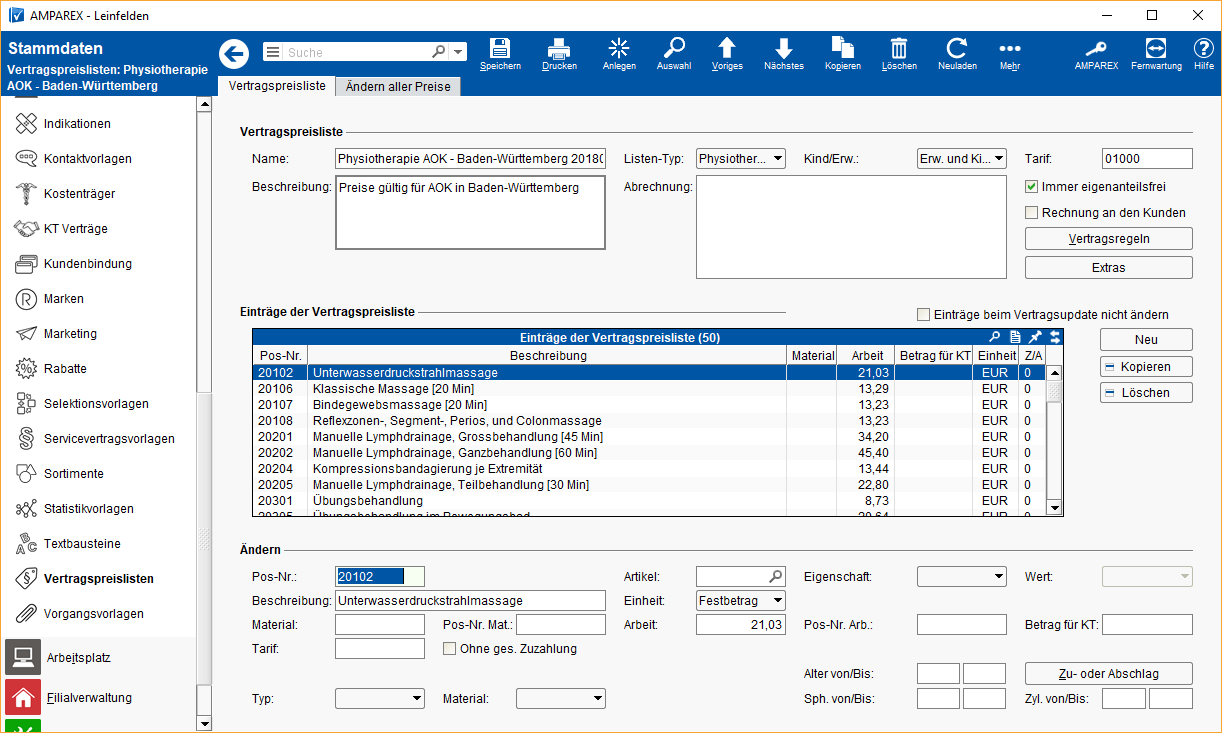
Task: Click the Drucken printer icon
Action: (x=559, y=54)
